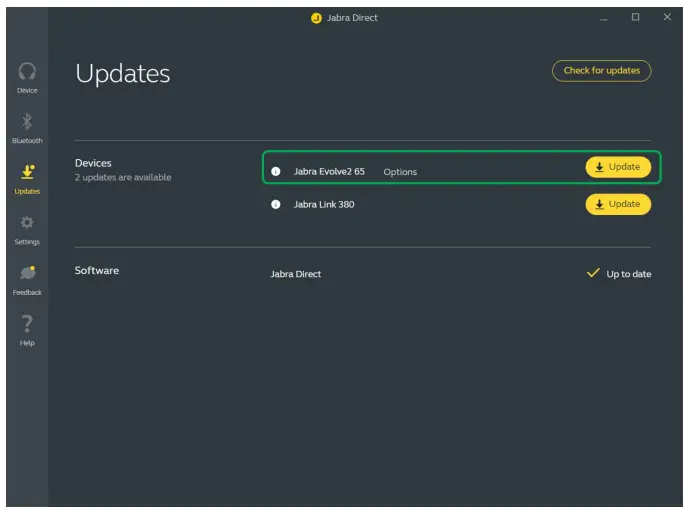Click the Settings label in sidebar
Viewport: 685px width, 510px height.
[x=27, y=242]
